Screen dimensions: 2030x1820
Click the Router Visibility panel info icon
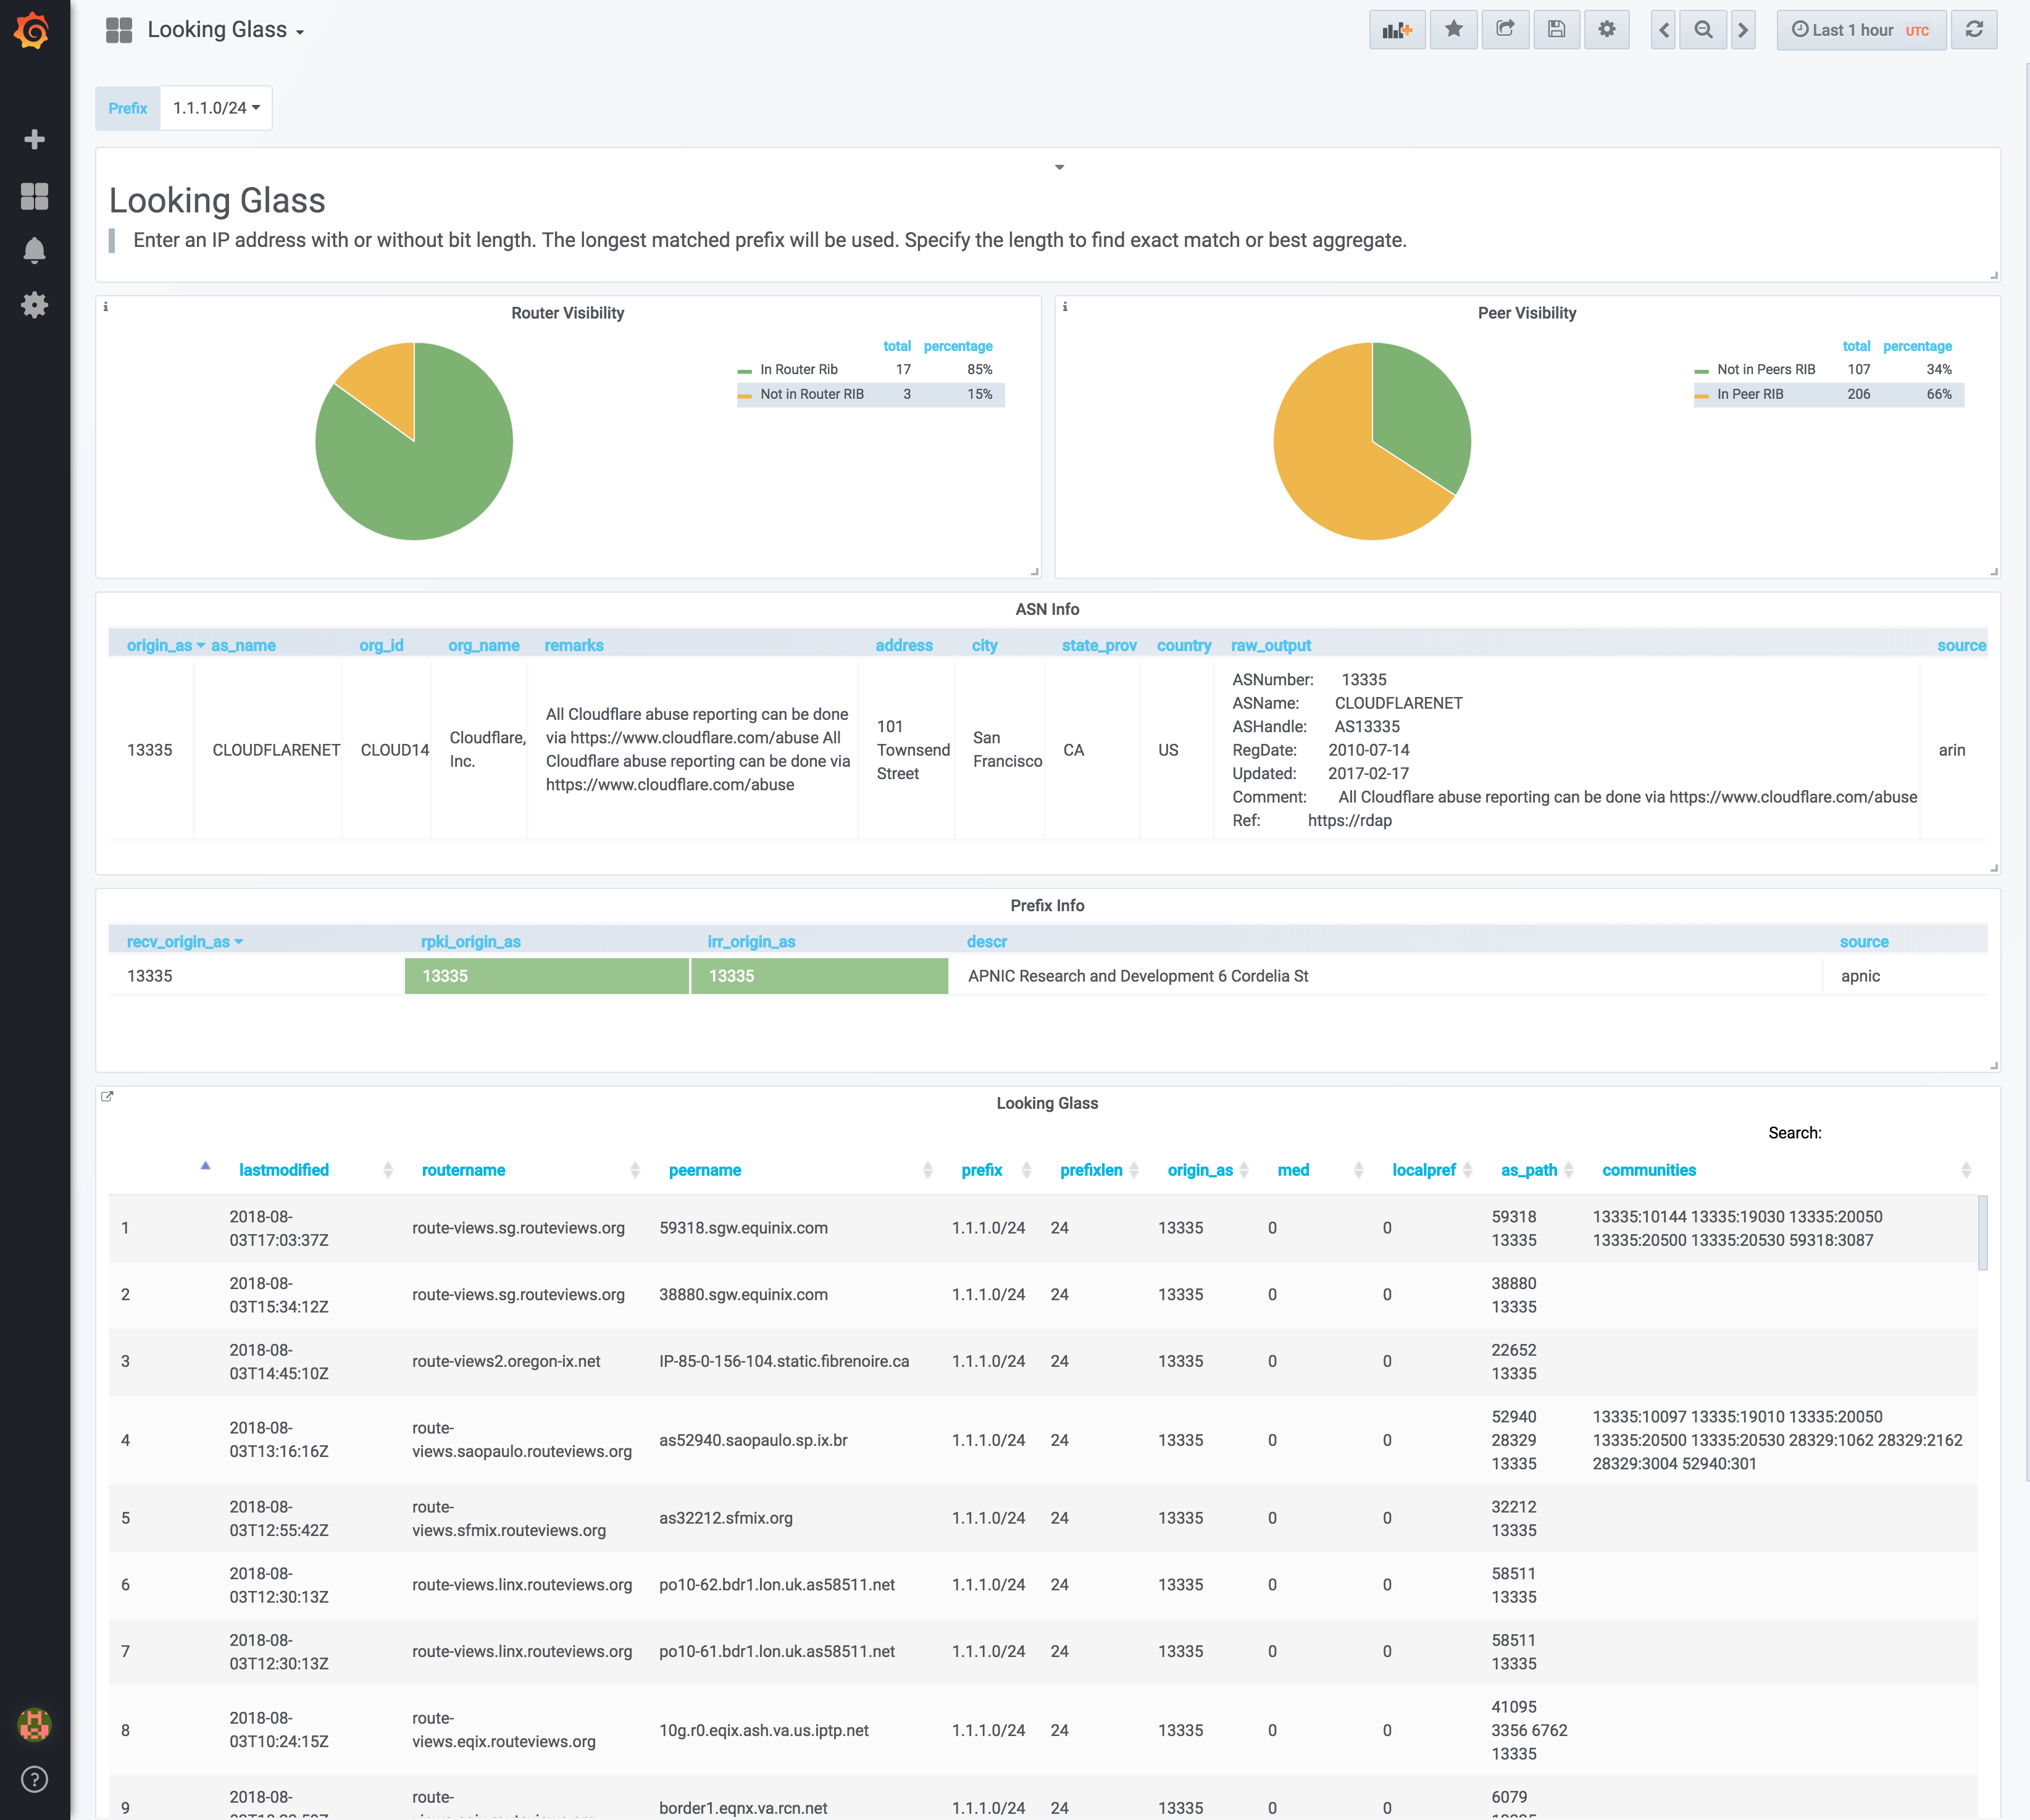click(106, 307)
